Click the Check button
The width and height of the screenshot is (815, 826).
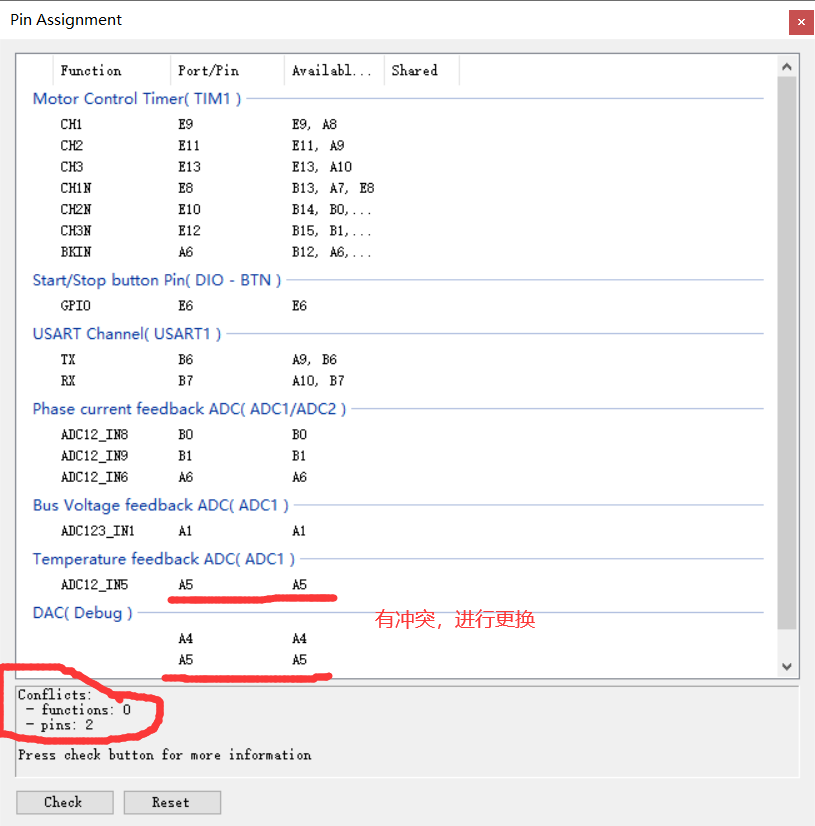65,802
